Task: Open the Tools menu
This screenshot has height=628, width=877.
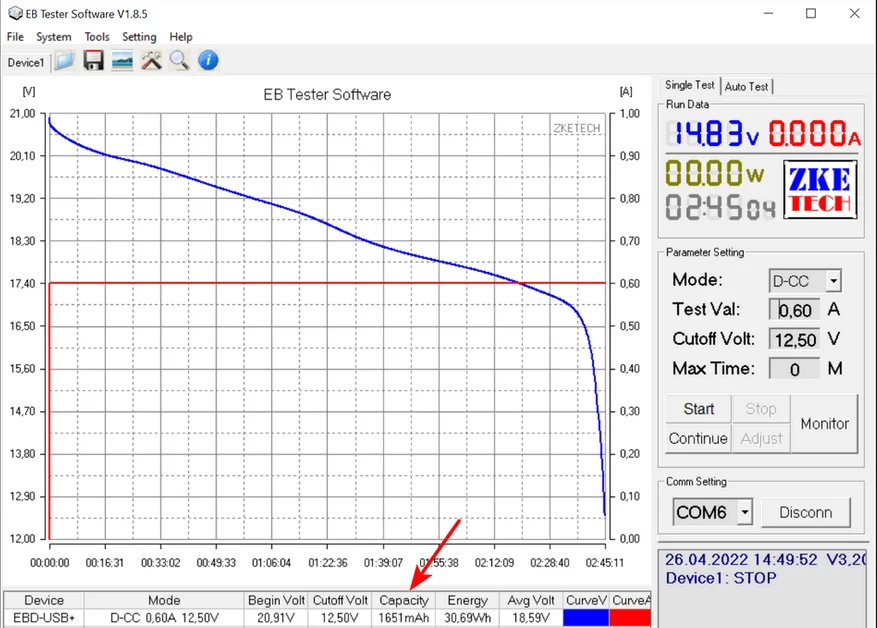Action: click(97, 36)
